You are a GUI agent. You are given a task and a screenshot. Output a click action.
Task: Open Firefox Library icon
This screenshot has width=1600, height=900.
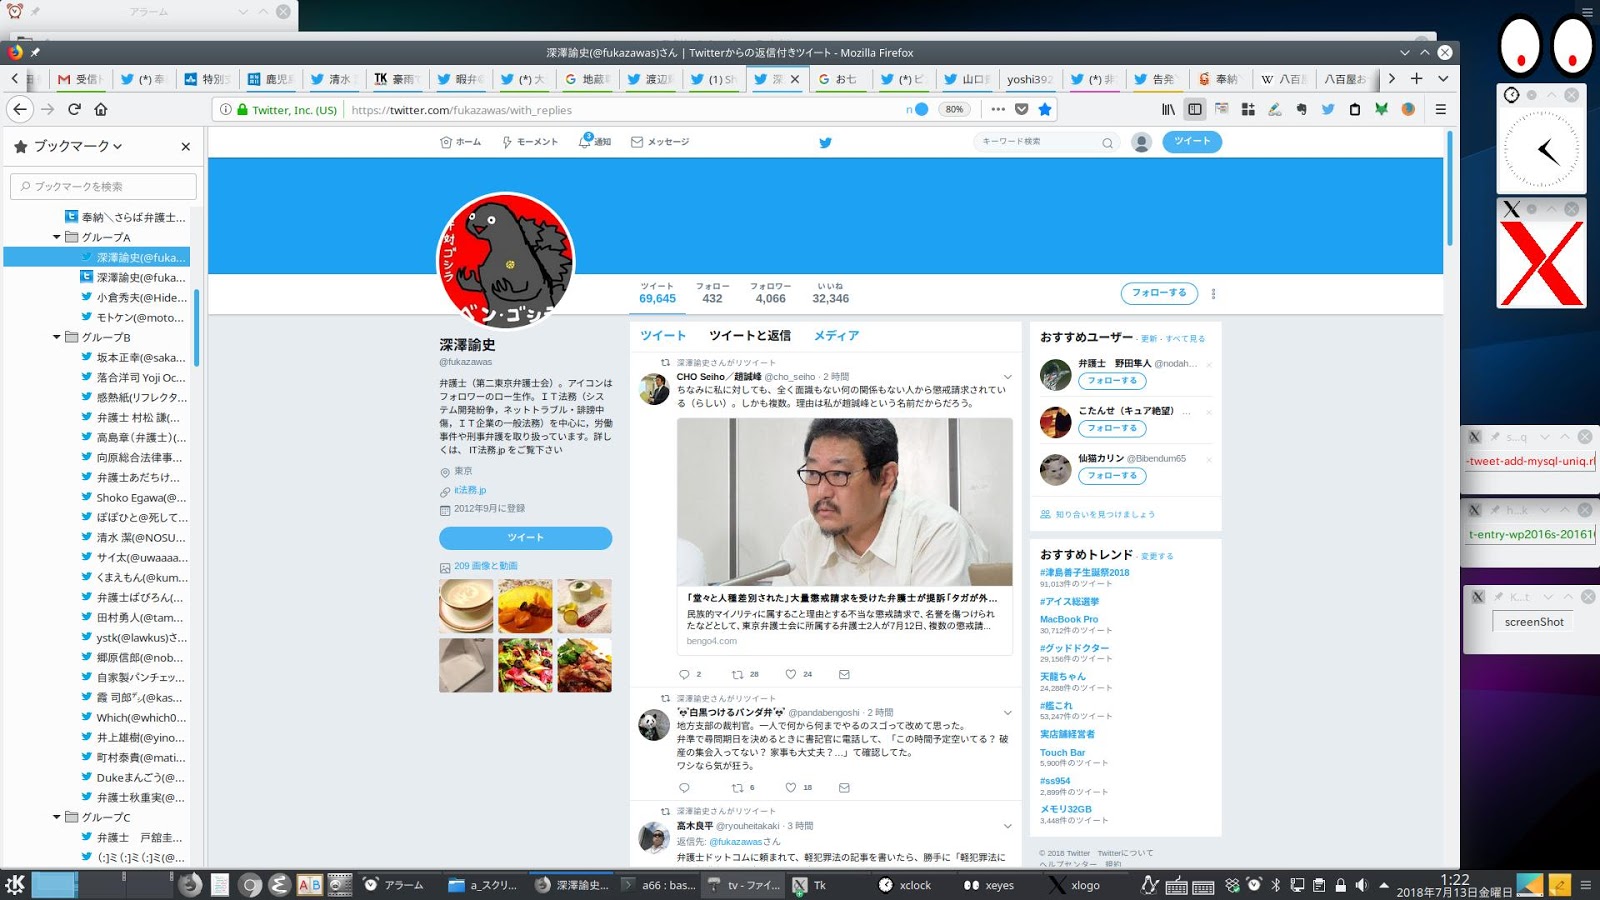pos(1168,109)
